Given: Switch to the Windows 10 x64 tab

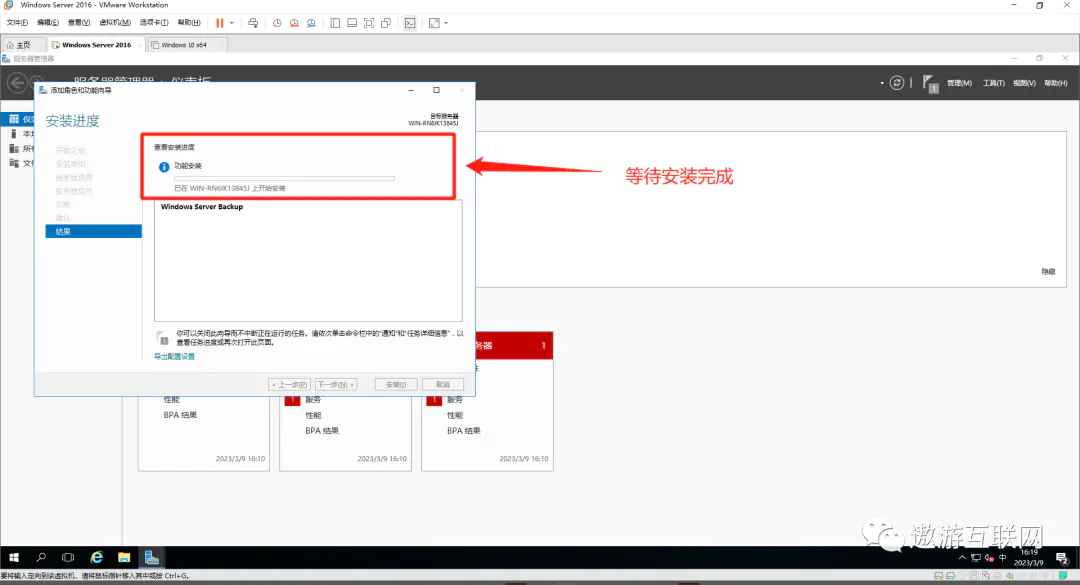Looking at the screenshot, I should pyautogui.click(x=186, y=44).
